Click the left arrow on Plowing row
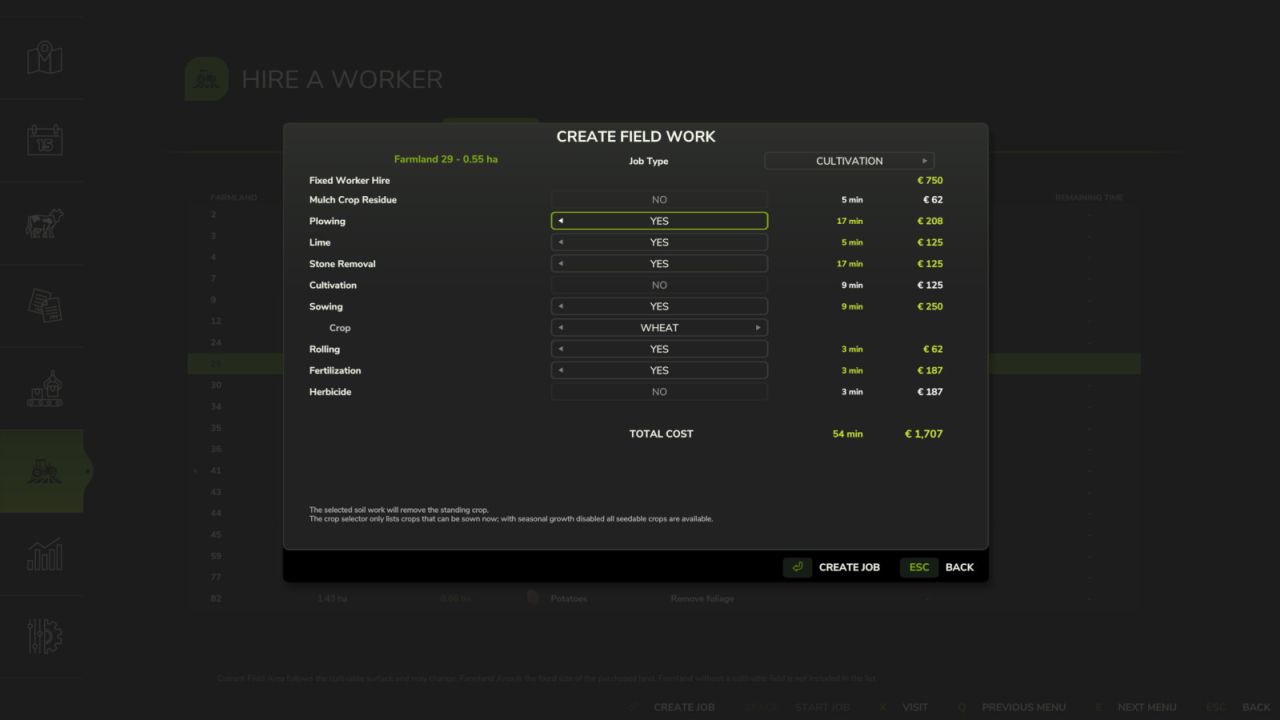1280x720 pixels. coord(560,221)
